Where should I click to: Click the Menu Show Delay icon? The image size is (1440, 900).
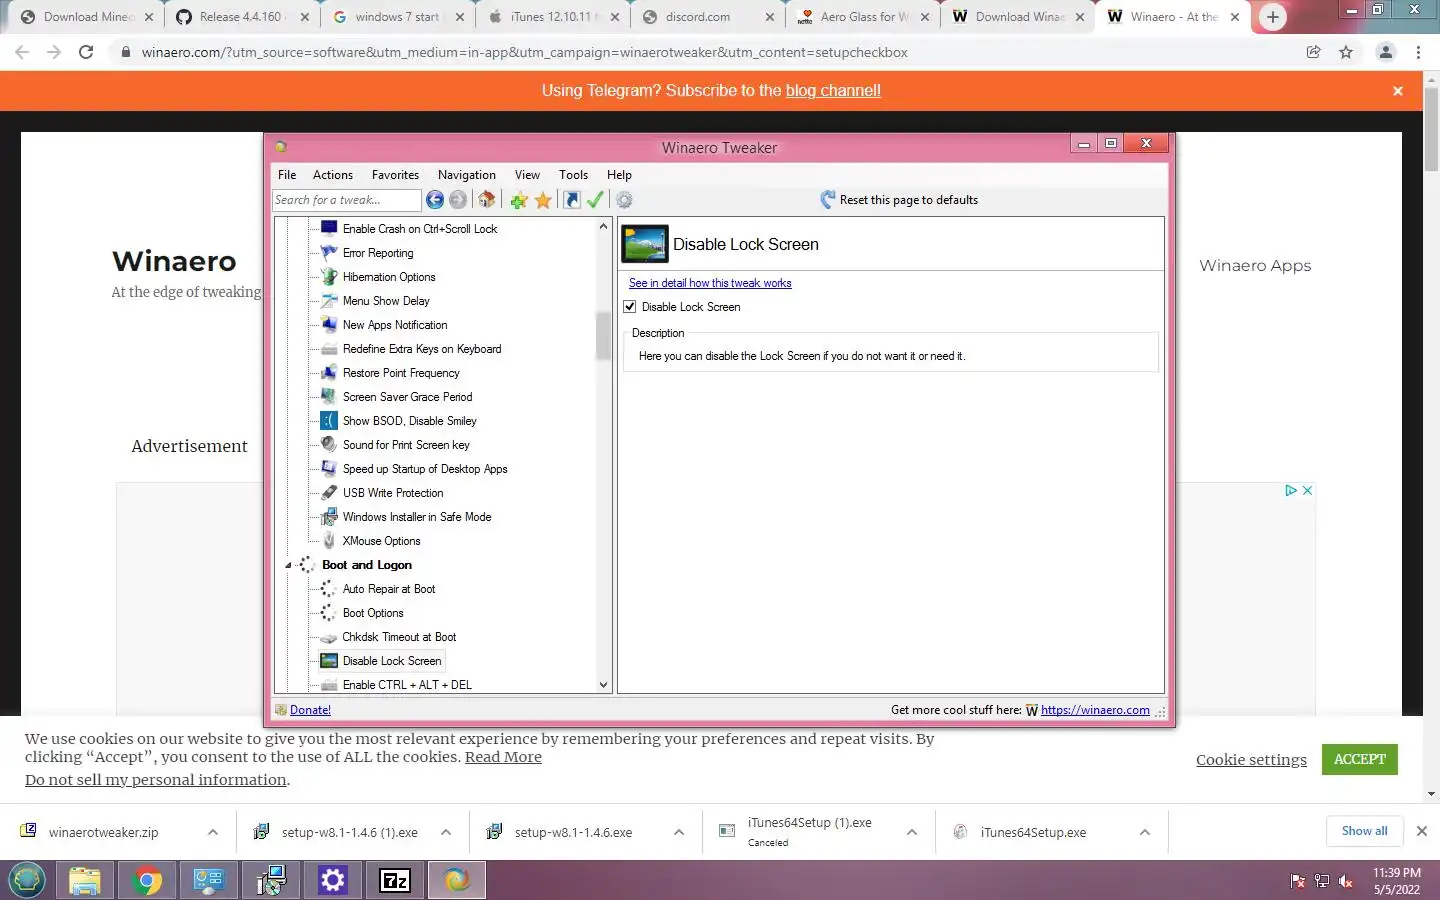coord(329,301)
